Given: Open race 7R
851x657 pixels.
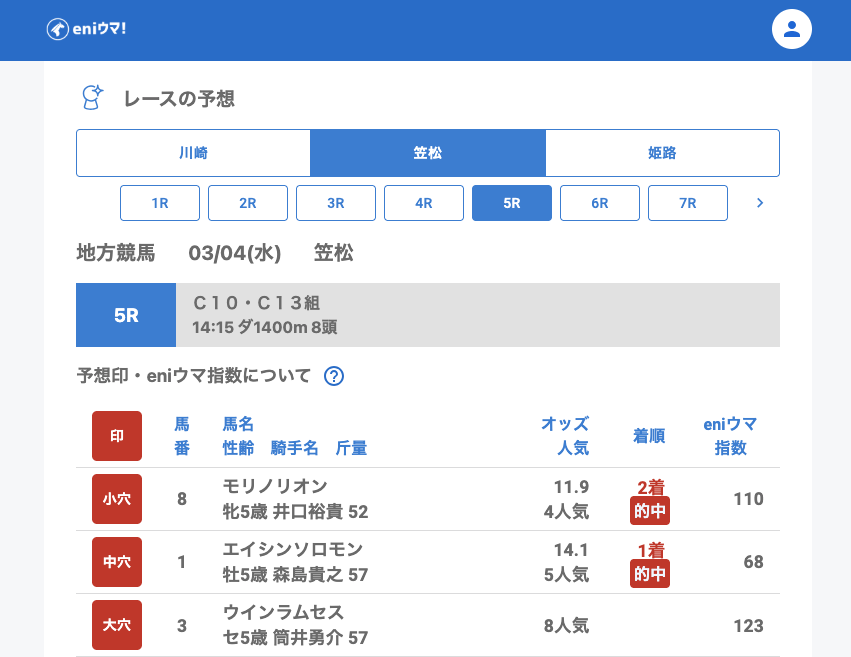Looking at the screenshot, I should 688,203.
